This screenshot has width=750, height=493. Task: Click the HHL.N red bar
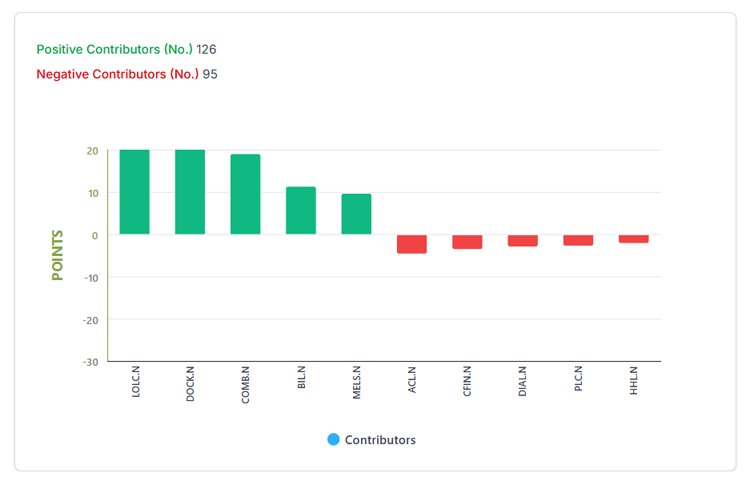point(634,239)
